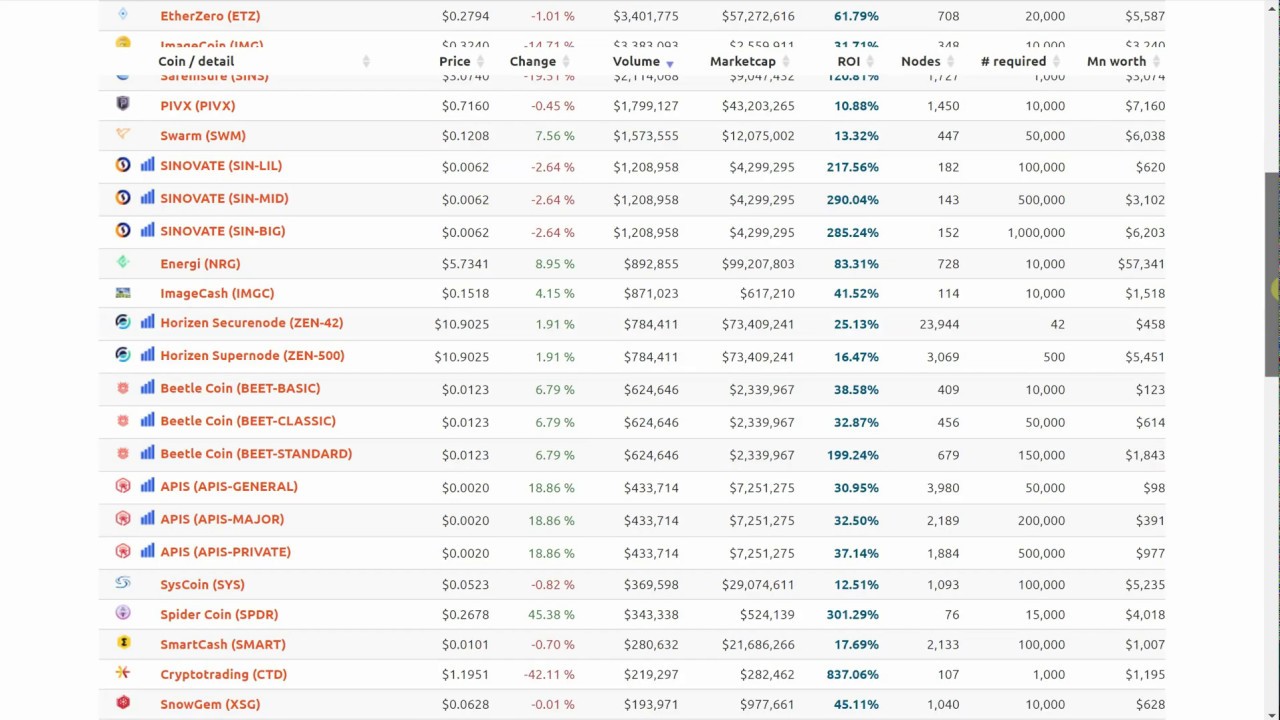Click the SINOVATE (SIN-BIG) coin logo
The height and width of the screenshot is (720, 1280).
pyautogui.click(x=123, y=230)
